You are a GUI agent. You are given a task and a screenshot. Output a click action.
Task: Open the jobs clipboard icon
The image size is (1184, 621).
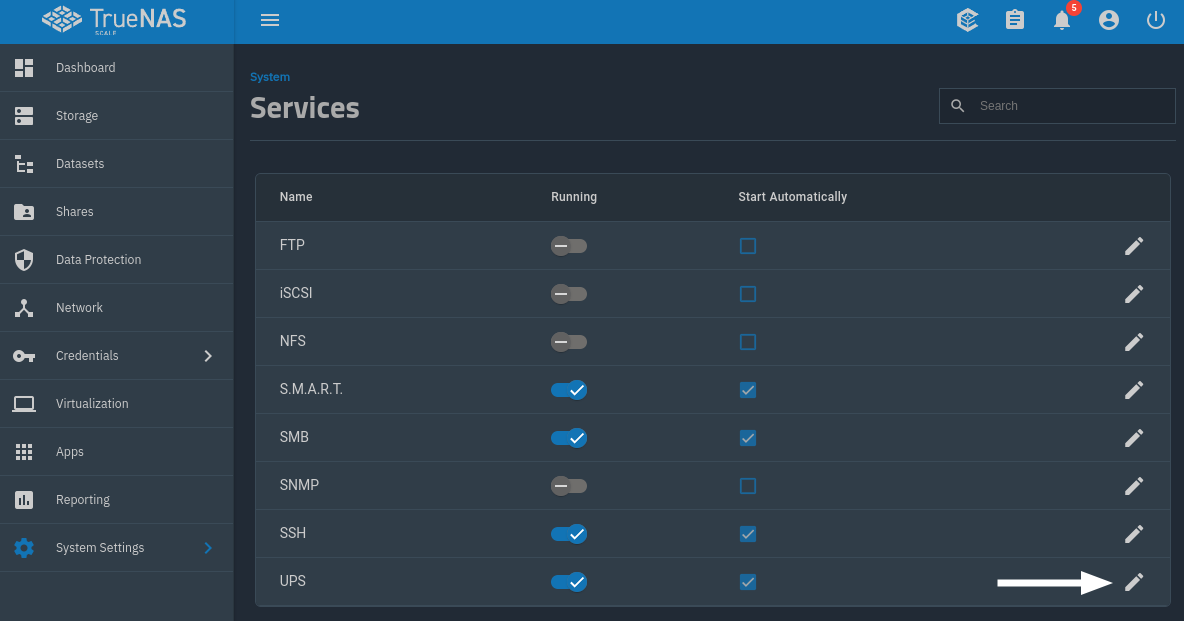tap(1015, 20)
